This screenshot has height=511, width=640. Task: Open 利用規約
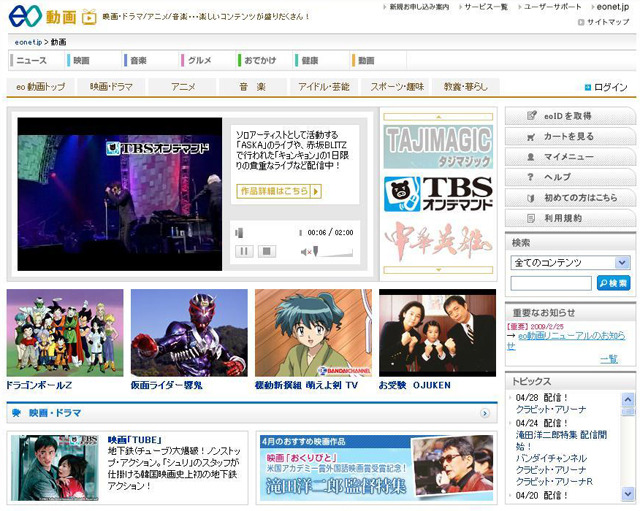570,218
